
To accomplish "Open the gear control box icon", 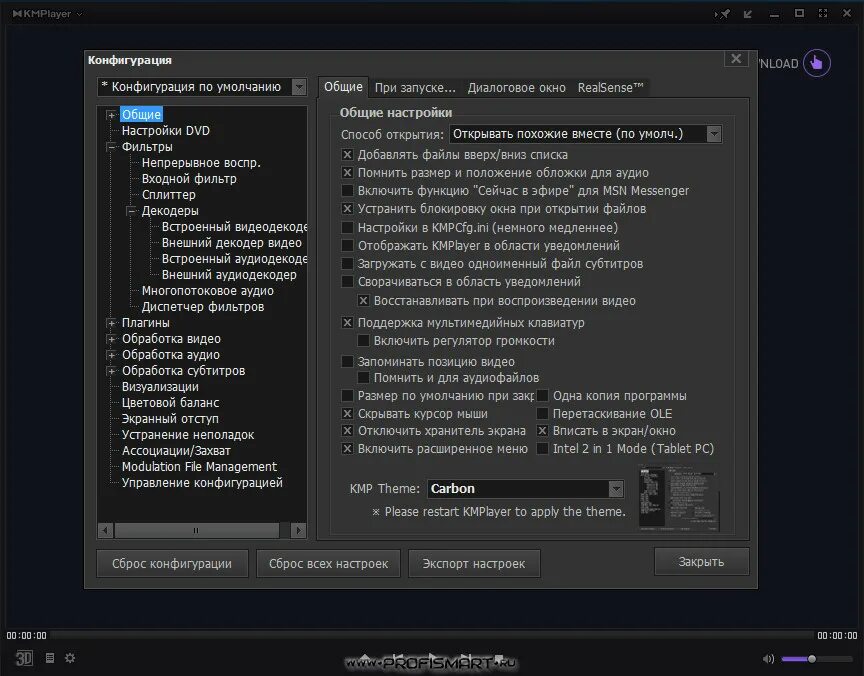I will click(70, 657).
